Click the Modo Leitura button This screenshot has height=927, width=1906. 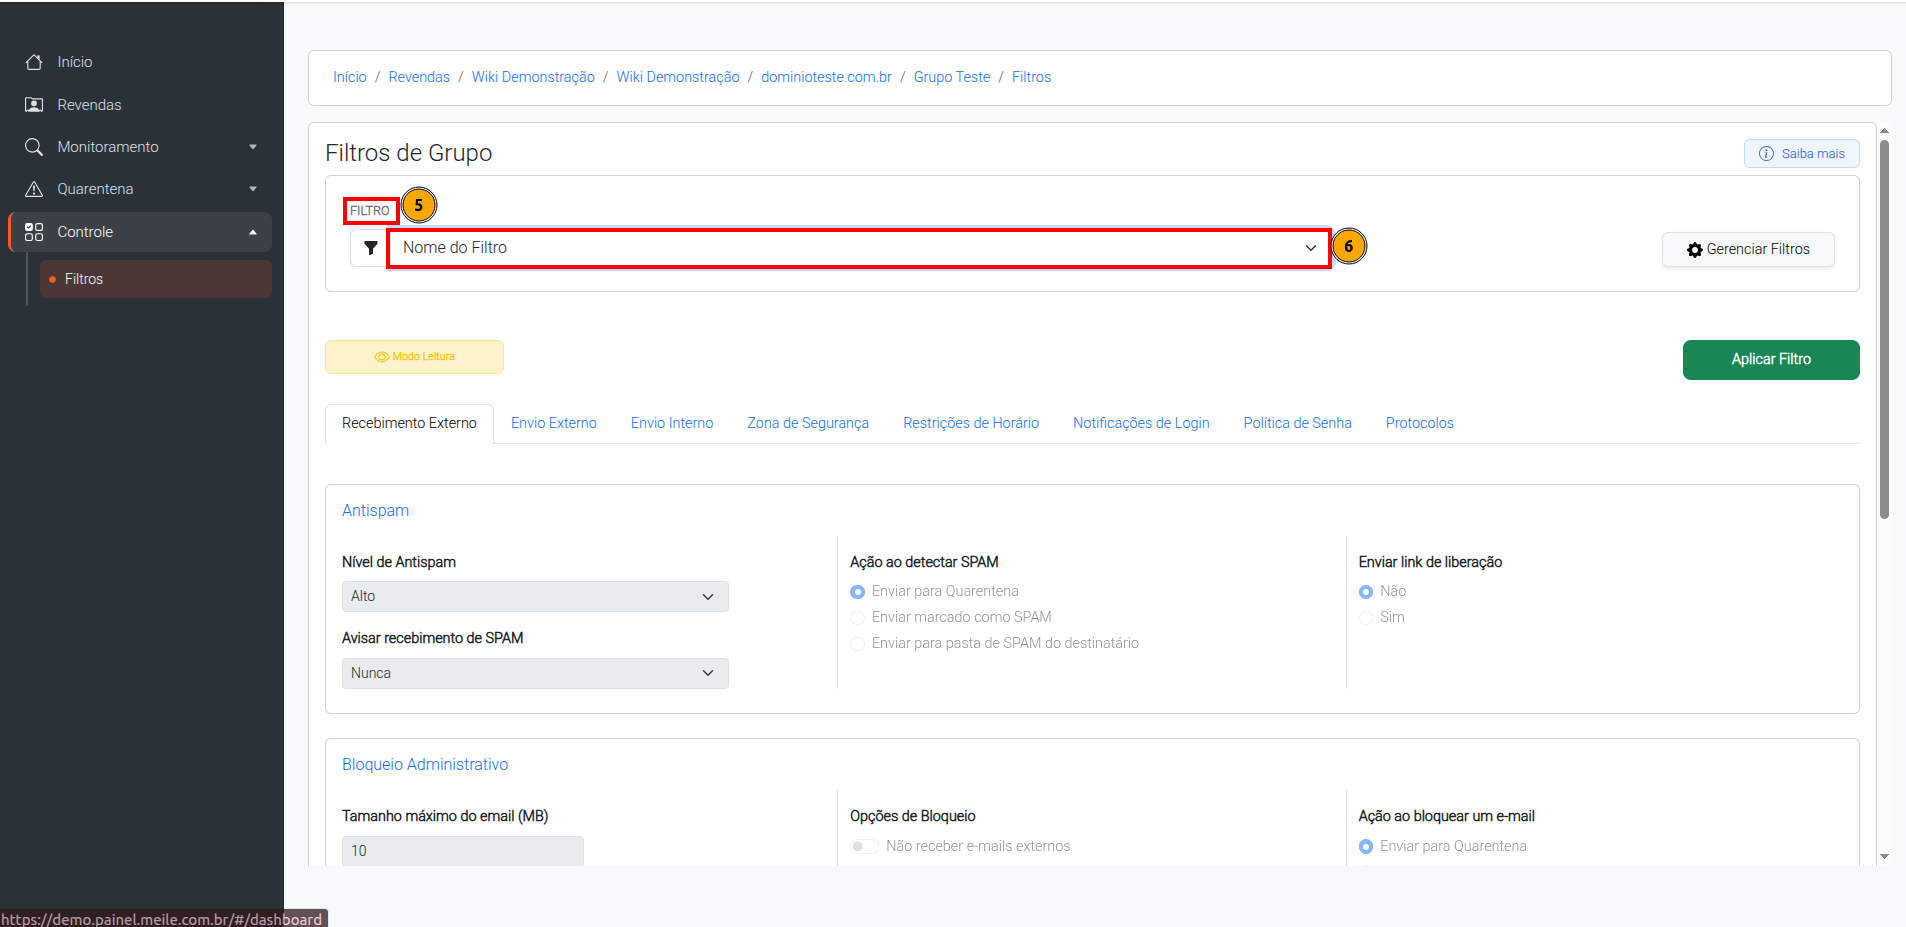[414, 357]
